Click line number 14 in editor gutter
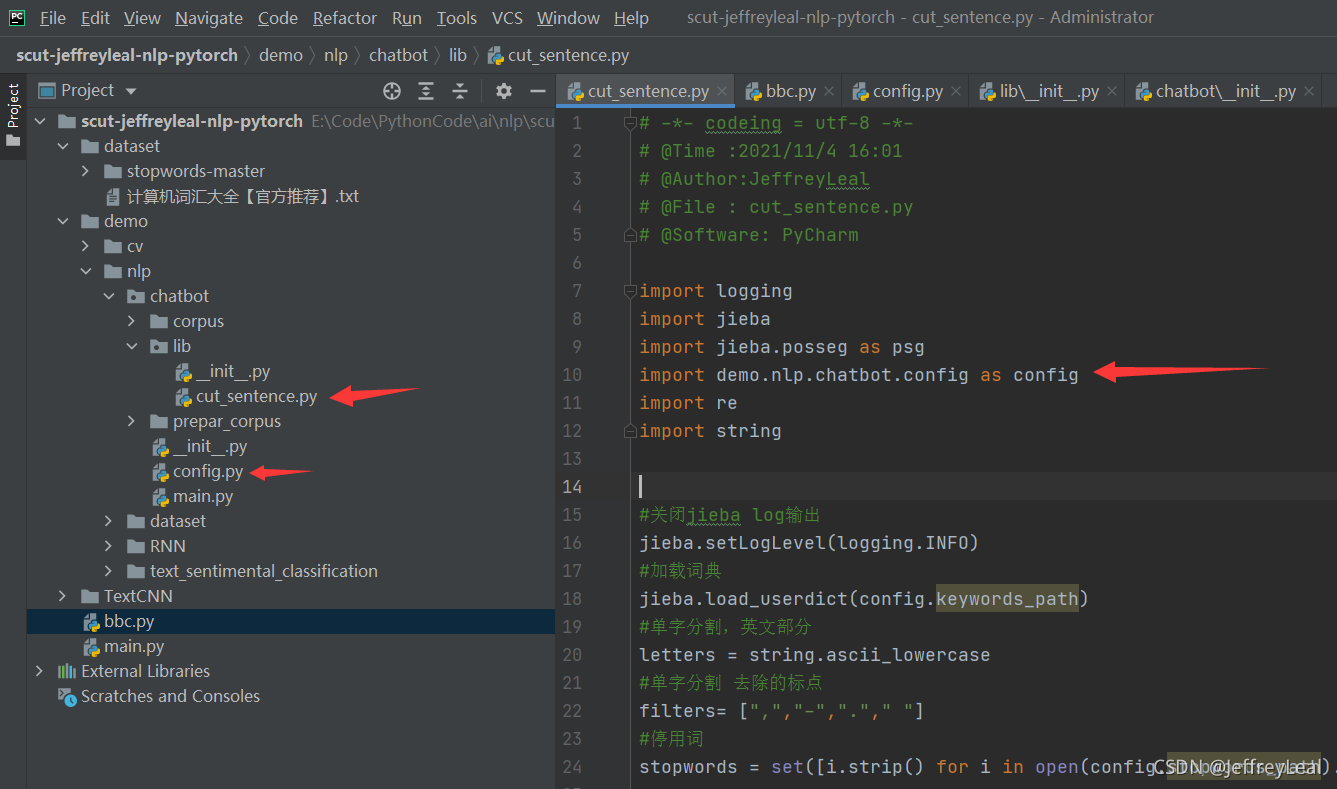 click(572, 487)
